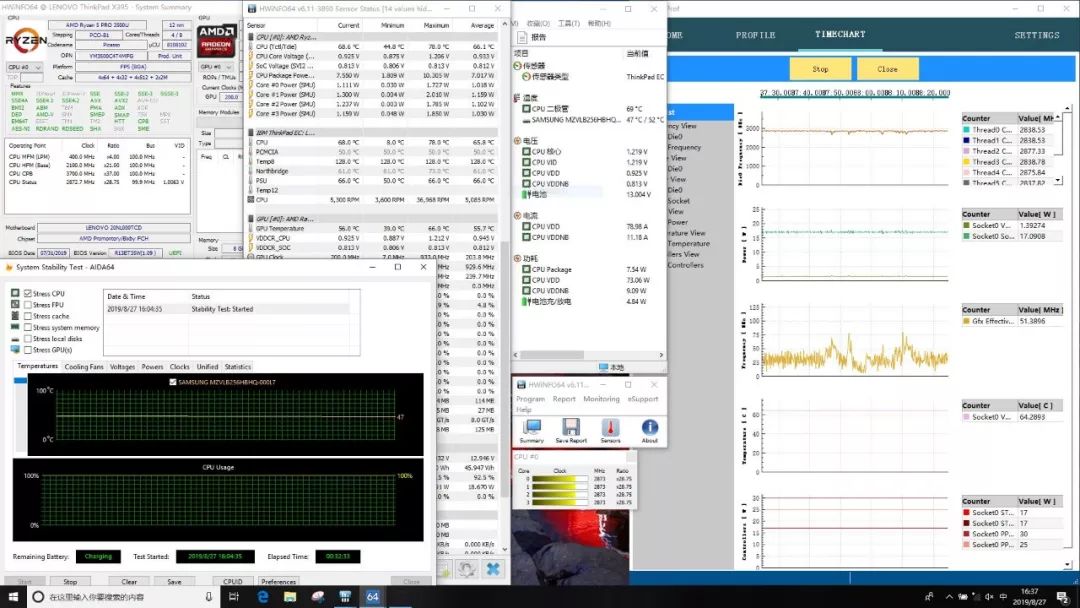This screenshot has height=608, width=1080.
Task: Click the AIDA64 taskbar icon
Action: pyautogui.click(x=372, y=597)
